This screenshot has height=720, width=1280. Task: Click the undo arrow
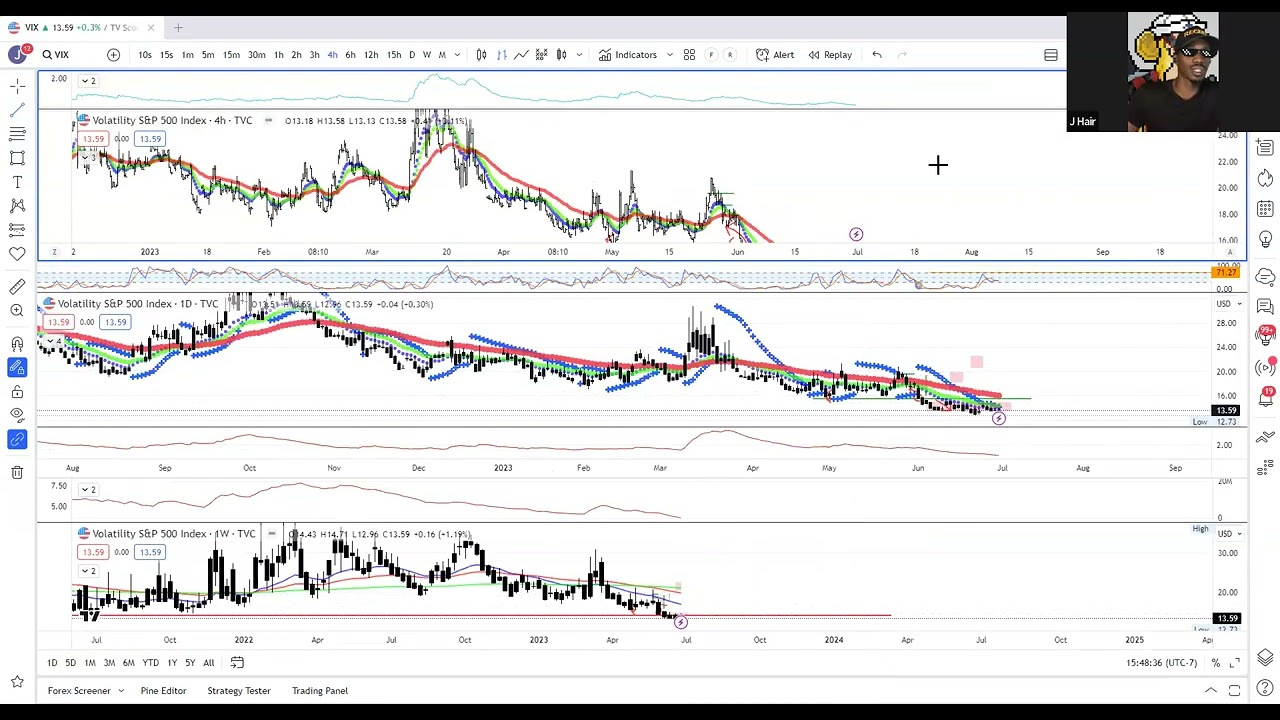click(877, 55)
